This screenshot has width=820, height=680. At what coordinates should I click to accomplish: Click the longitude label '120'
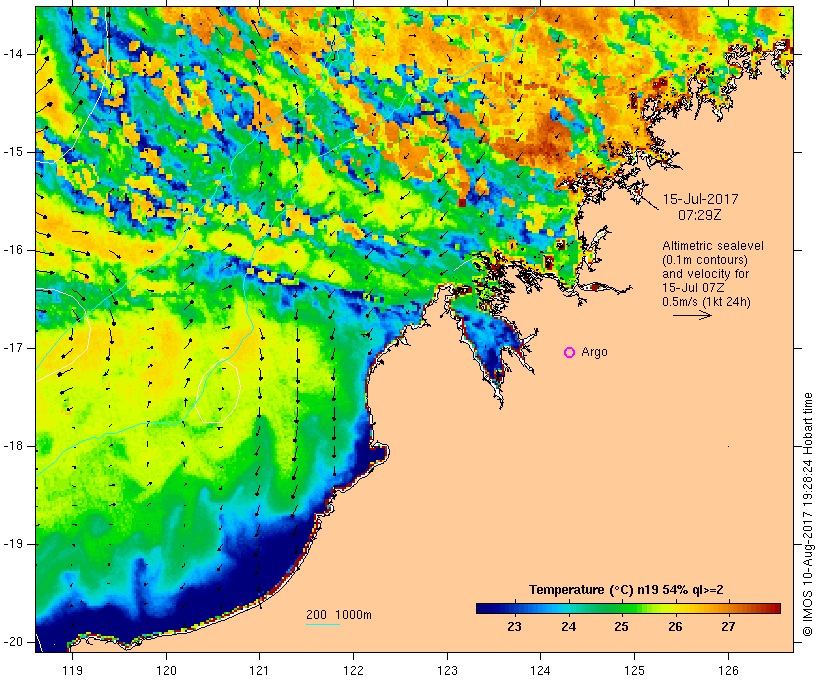[166, 670]
